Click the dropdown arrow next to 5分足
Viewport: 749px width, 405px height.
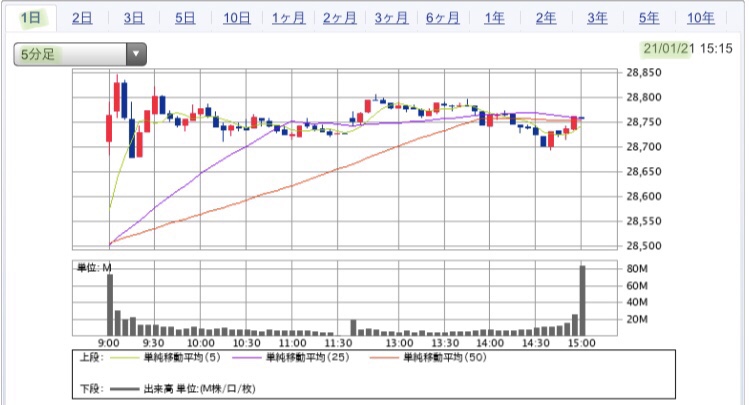136,54
